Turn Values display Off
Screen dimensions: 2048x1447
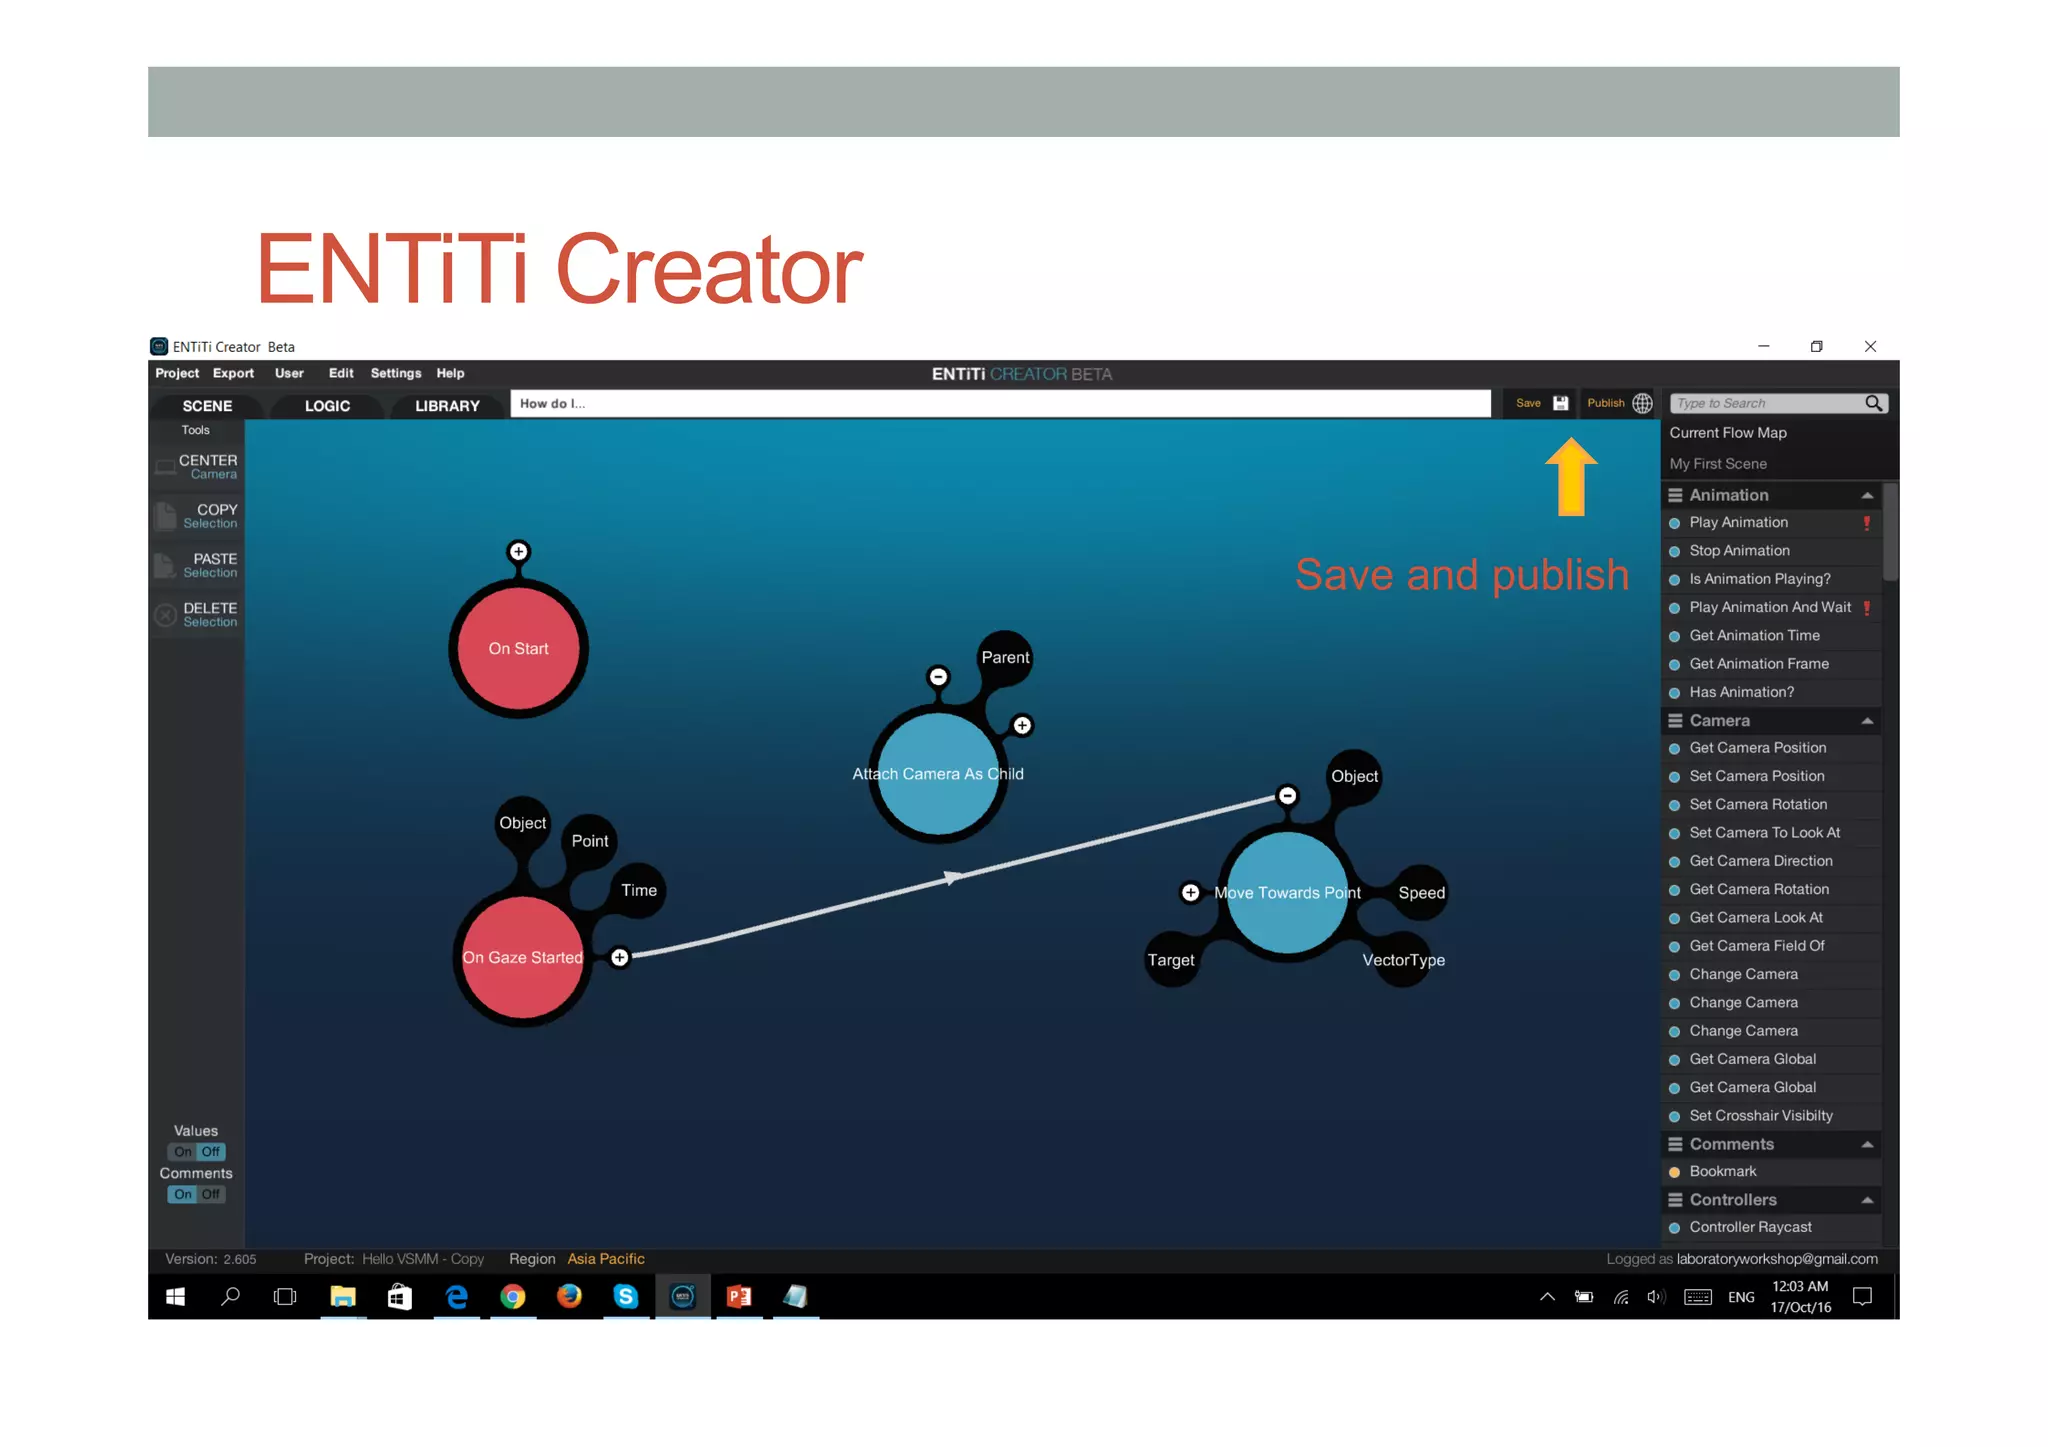pos(211,1152)
